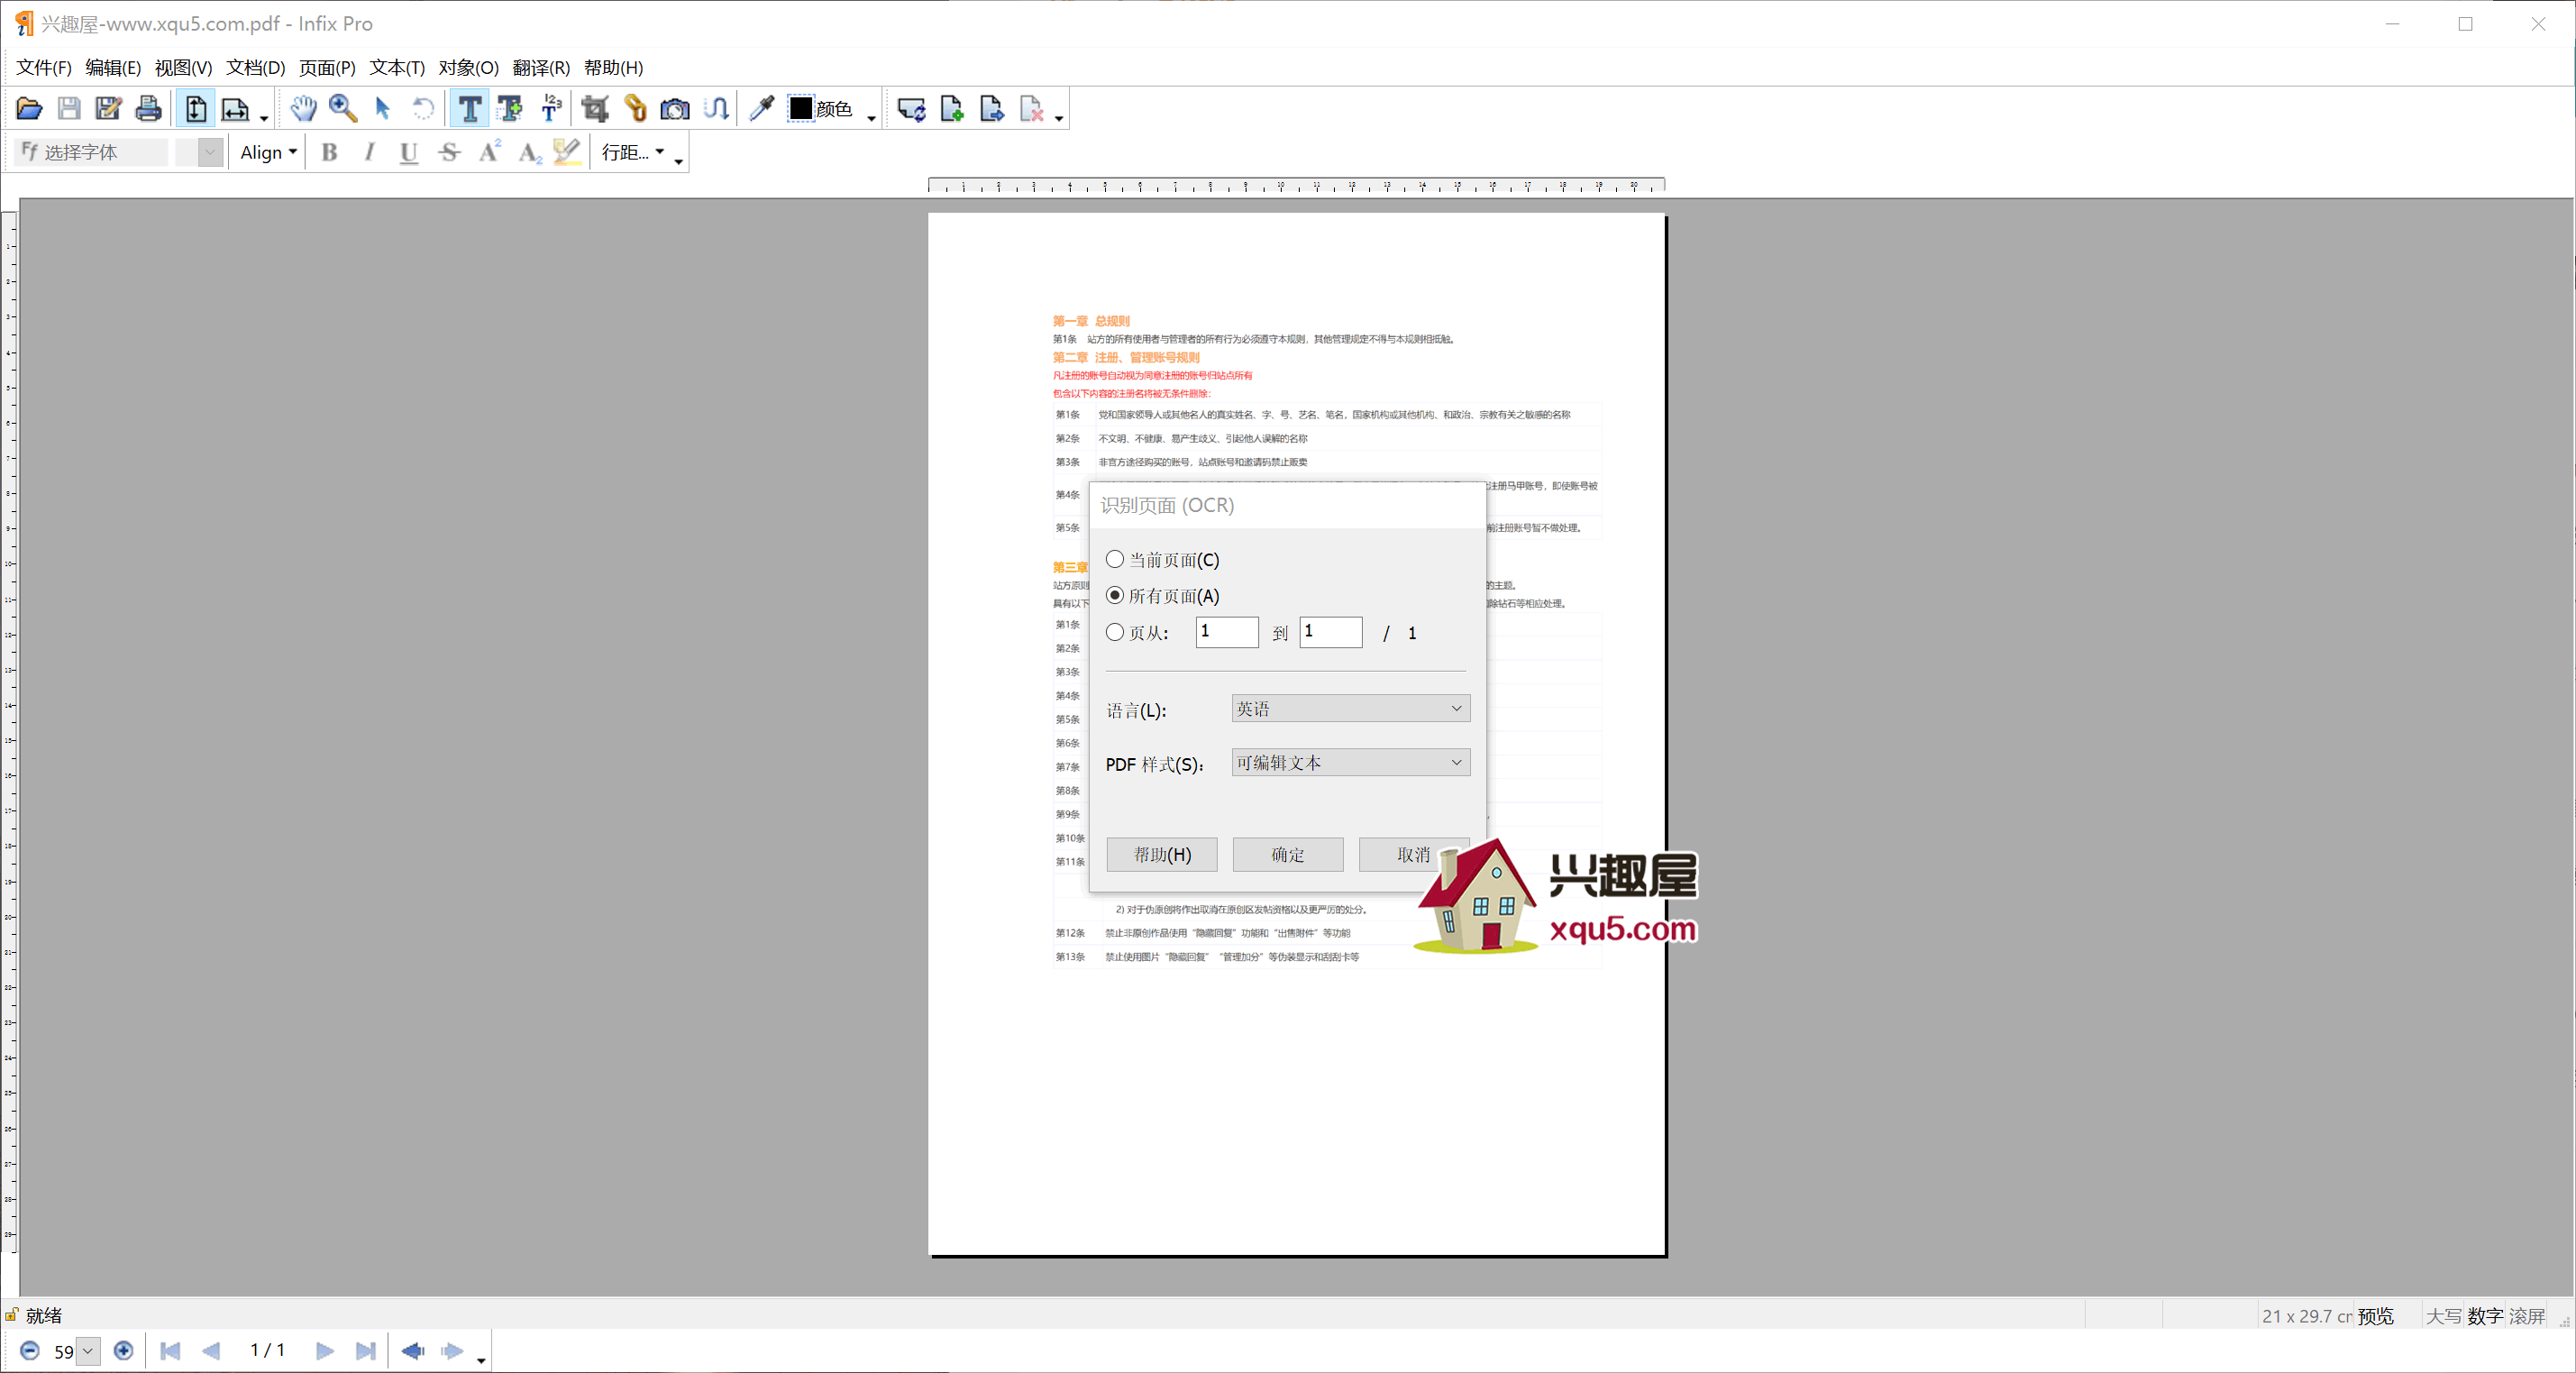Select the Snapshot camera tool
2576x1373 pixels.
(x=675, y=109)
